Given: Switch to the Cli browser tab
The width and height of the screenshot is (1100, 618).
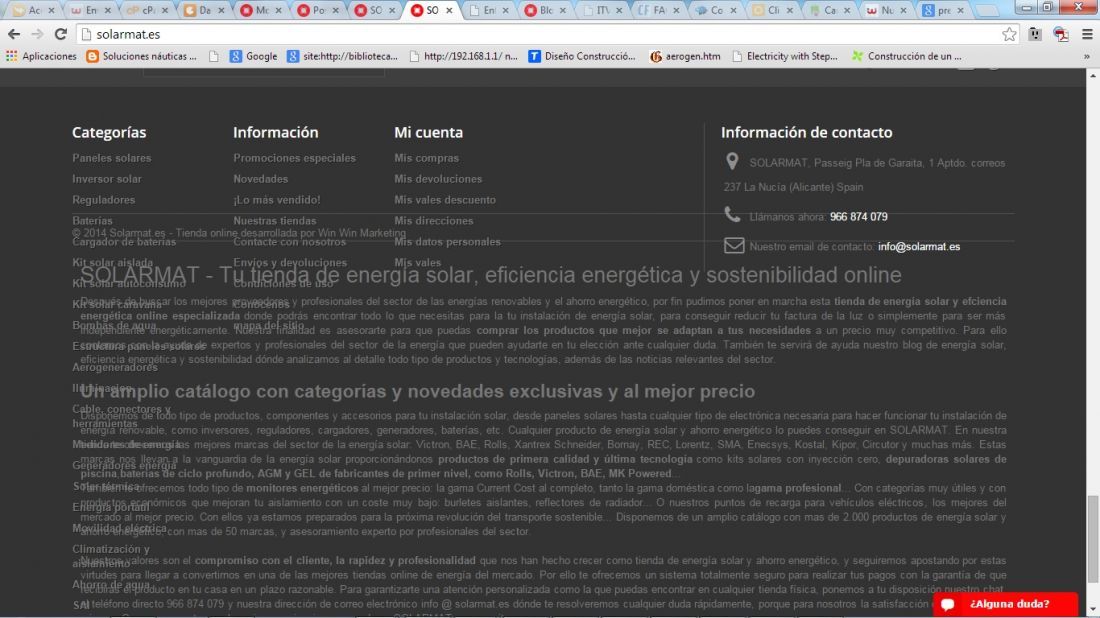Looking at the screenshot, I should 773,11.
